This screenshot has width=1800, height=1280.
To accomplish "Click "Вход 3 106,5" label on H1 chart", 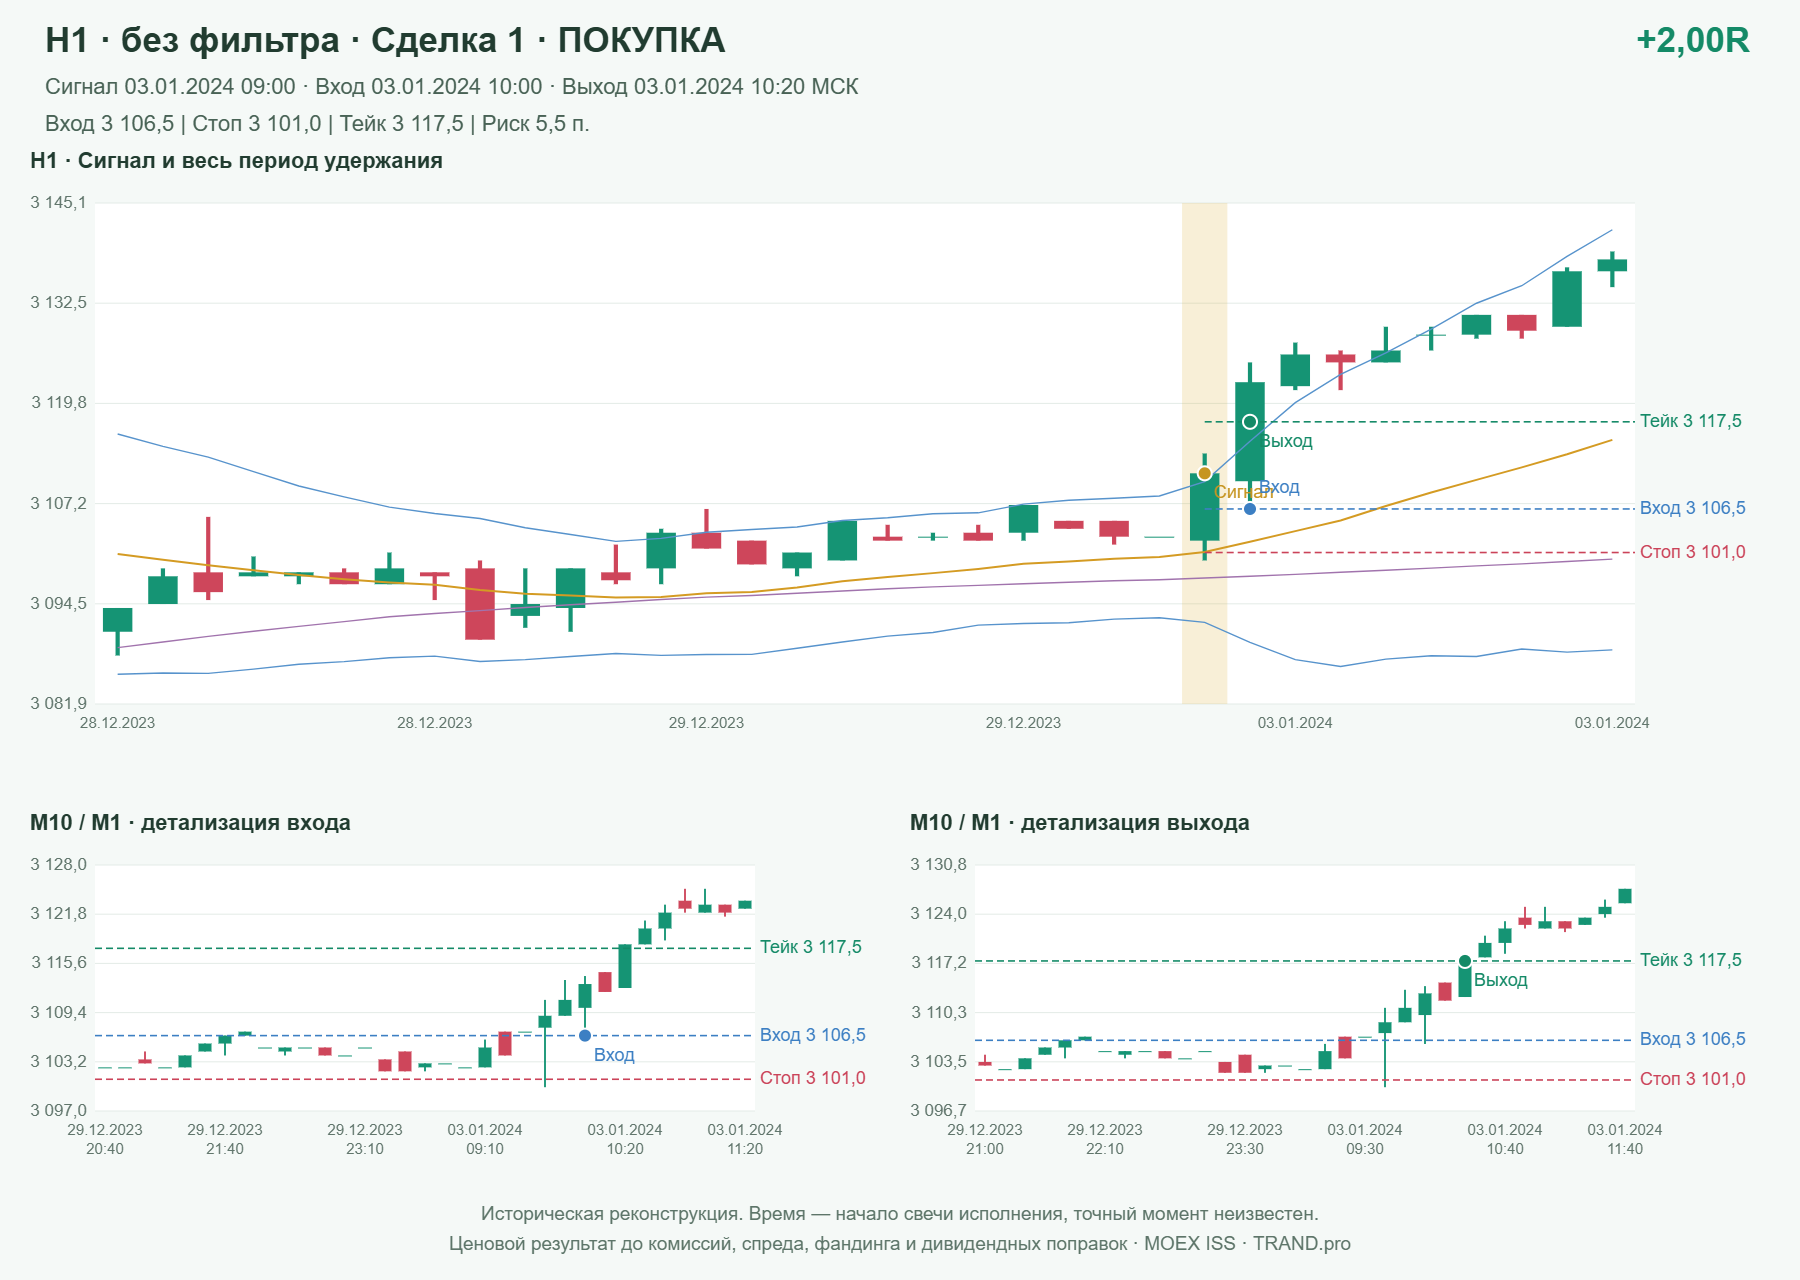I will point(1693,508).
